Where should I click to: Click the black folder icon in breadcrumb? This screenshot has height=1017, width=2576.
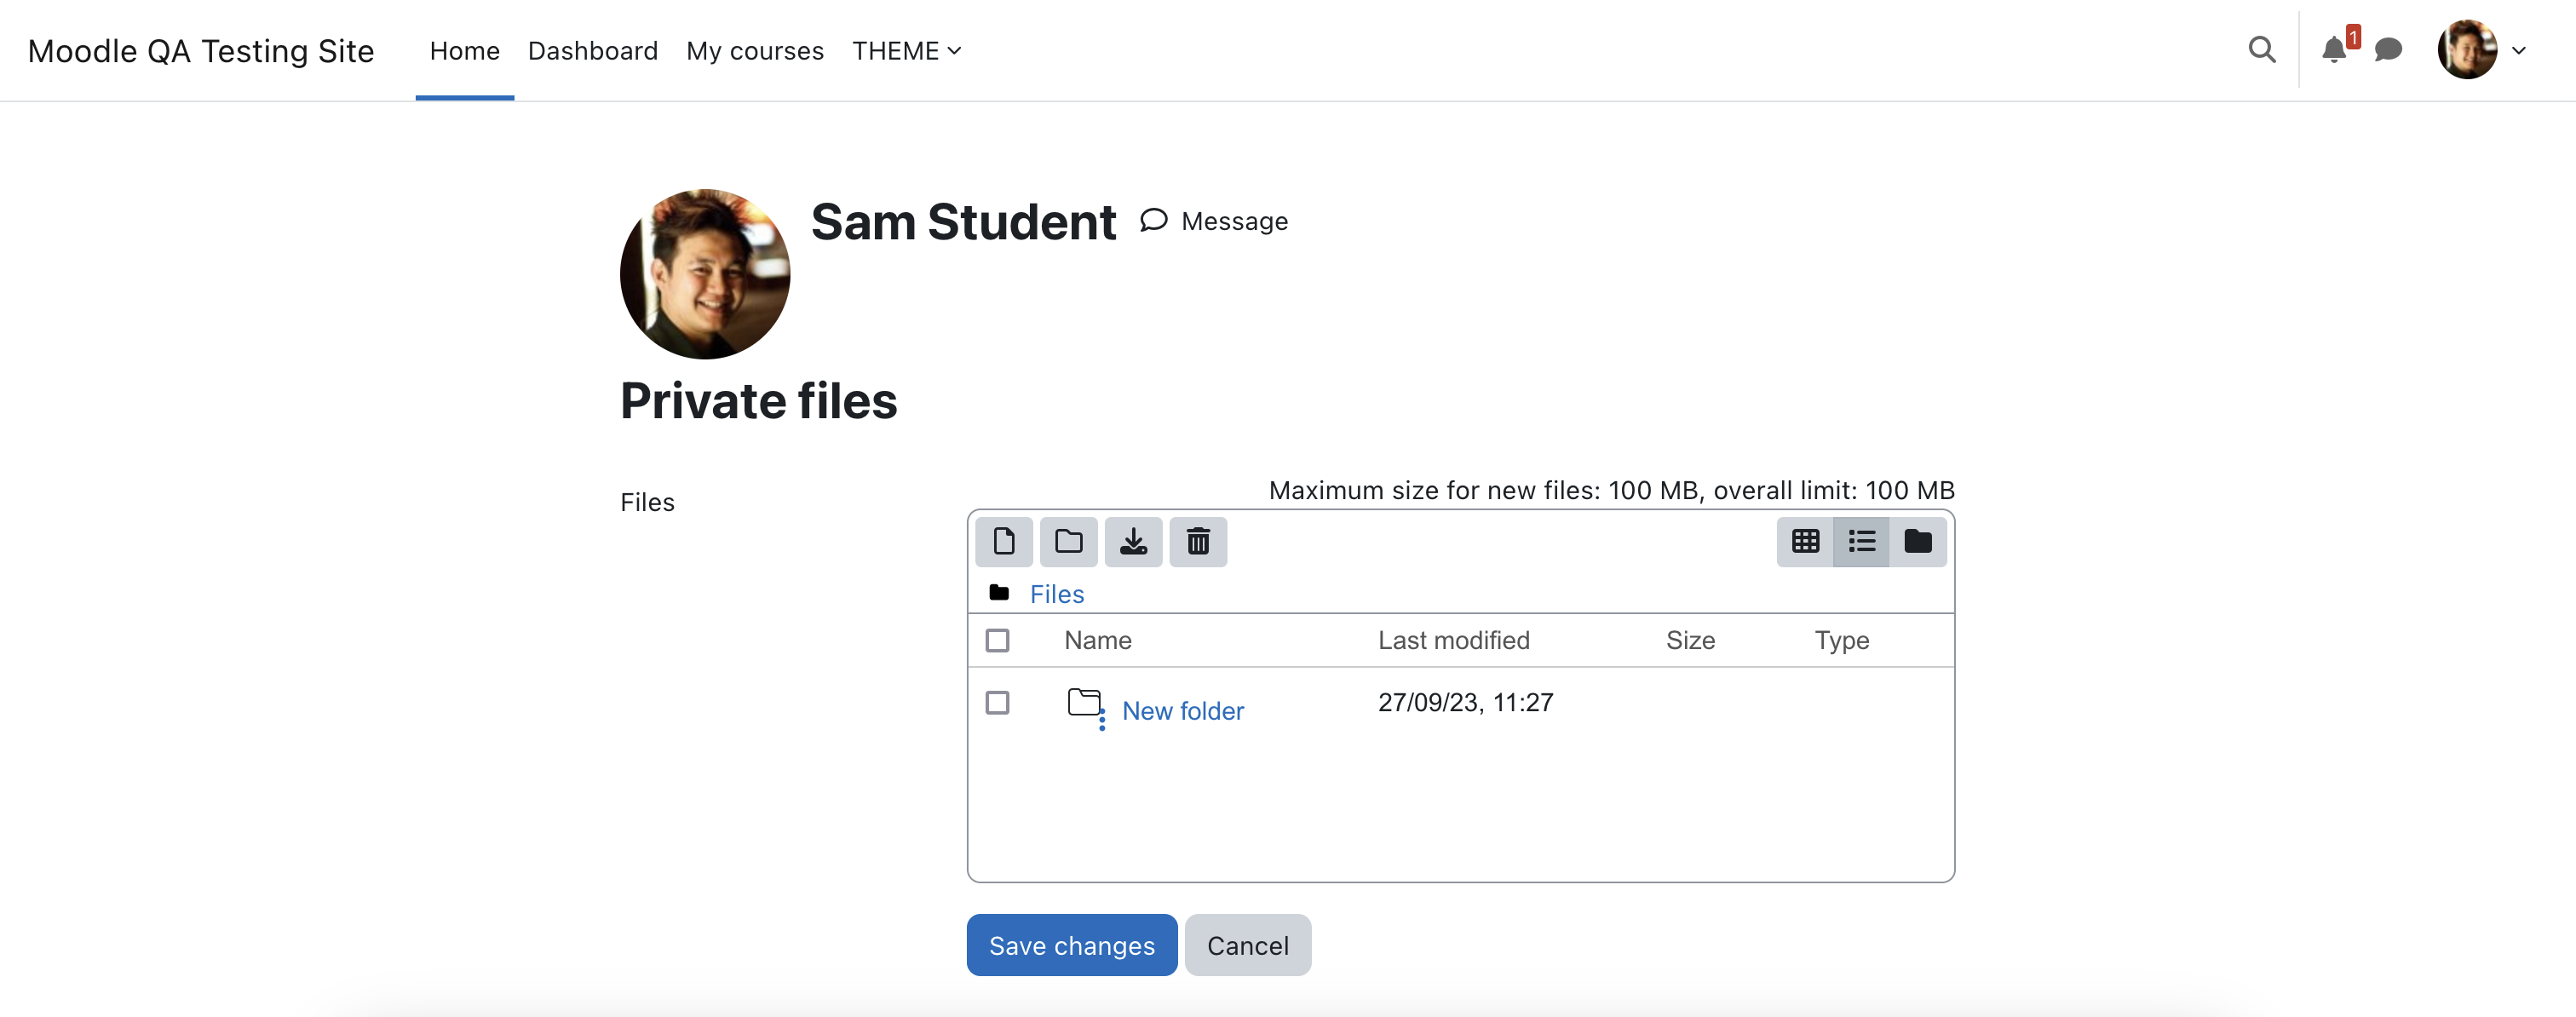click(x=998, y=592)
